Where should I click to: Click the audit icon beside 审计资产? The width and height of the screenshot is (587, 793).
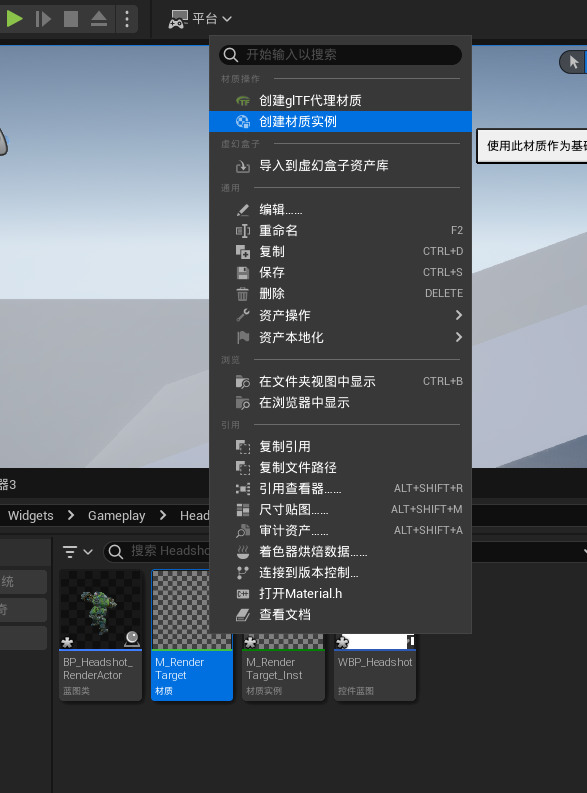point(243,531)
